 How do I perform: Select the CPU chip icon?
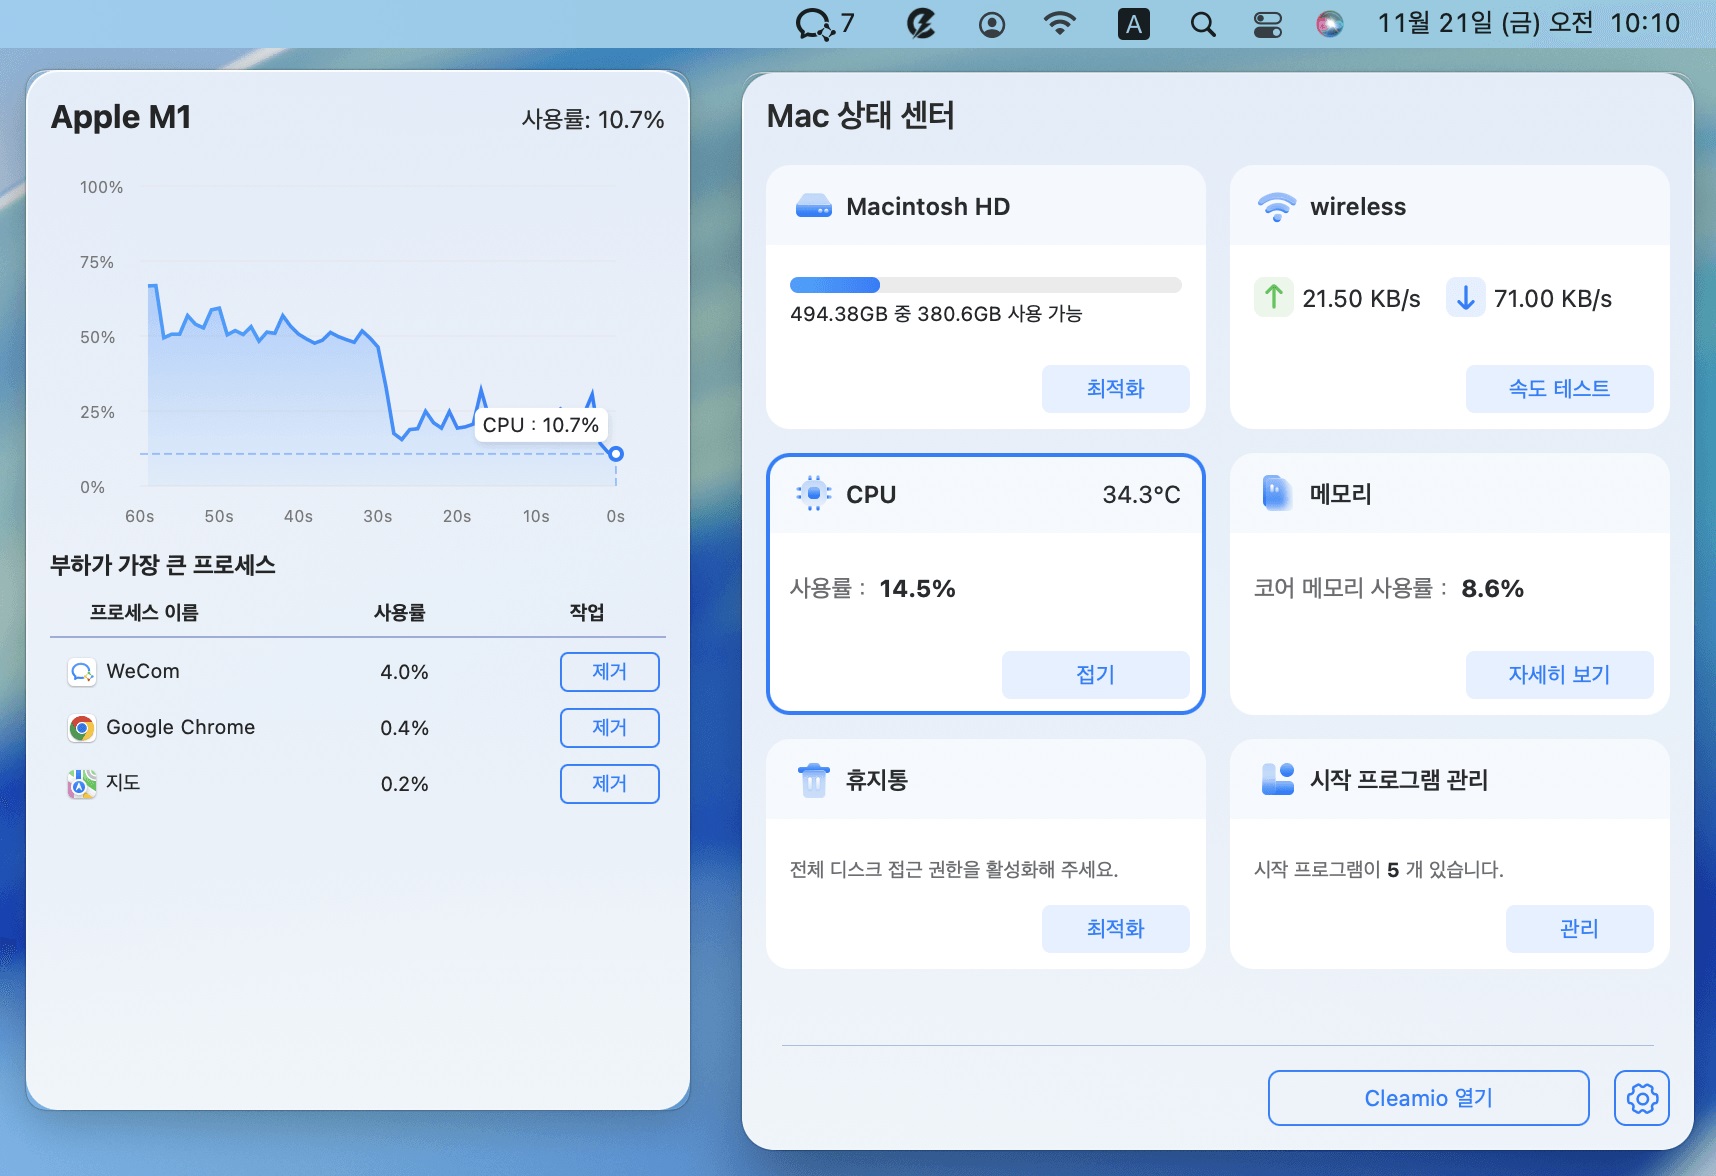(813, 493)
